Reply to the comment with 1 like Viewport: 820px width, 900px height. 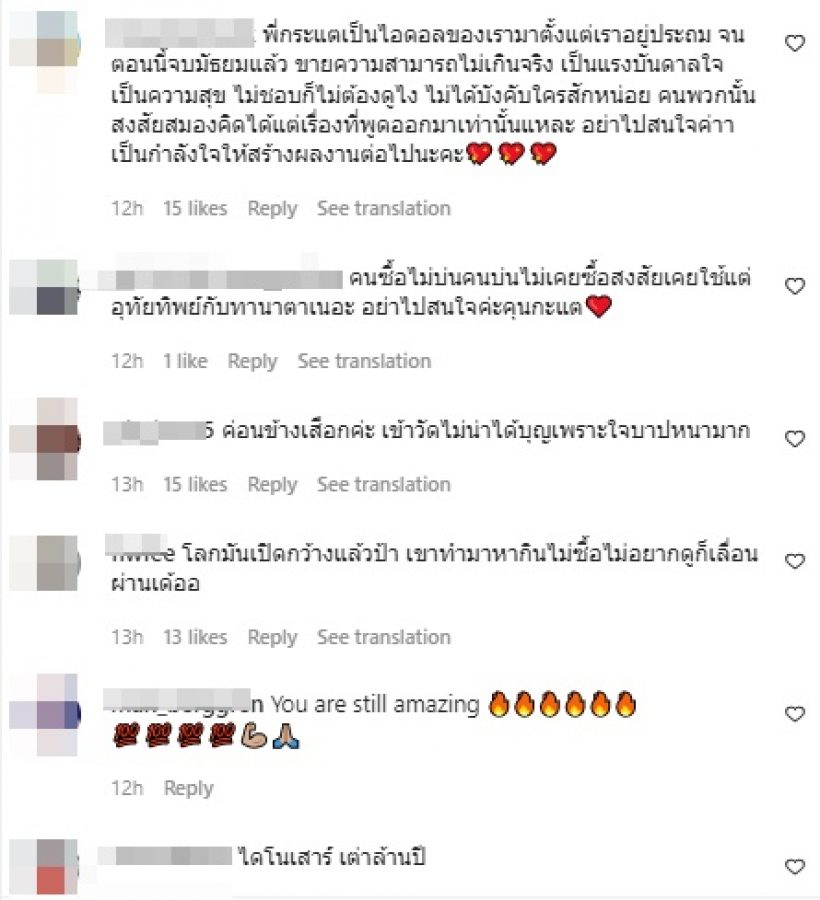coord(252,361)
